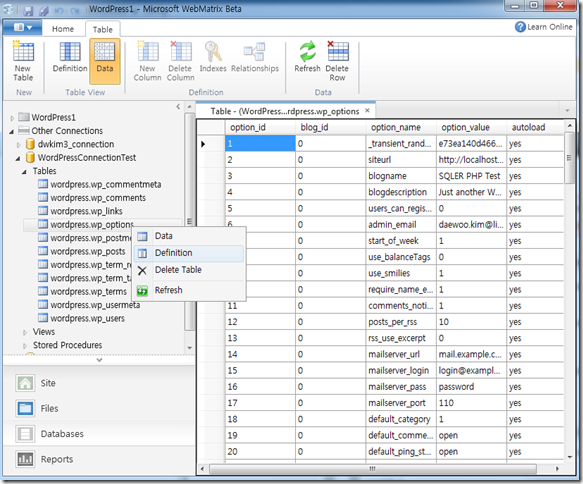The height and width of the screenshot is (484, 583).
Task: Select the Data view ribbon button
Action: coord(105,61)
